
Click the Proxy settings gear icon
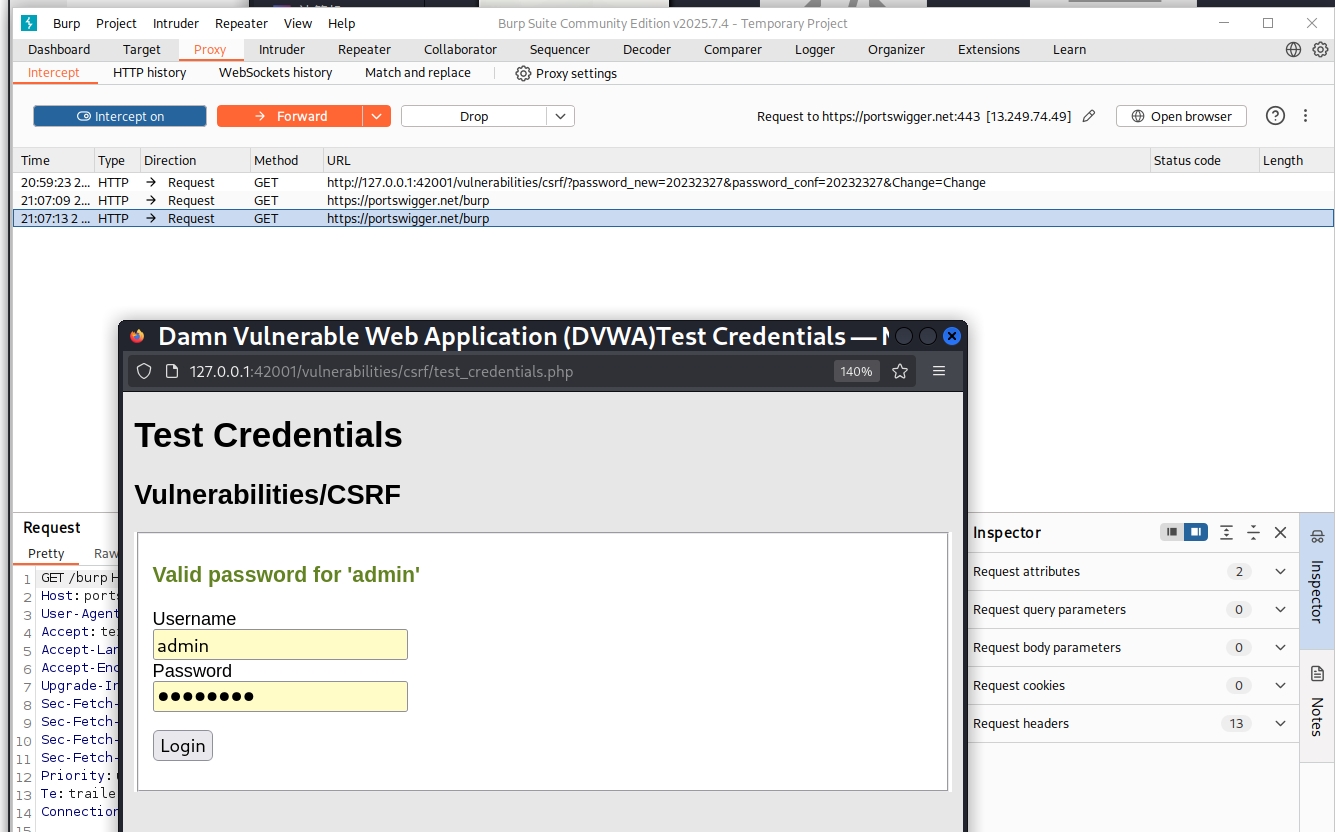click(x=523, y=73)
